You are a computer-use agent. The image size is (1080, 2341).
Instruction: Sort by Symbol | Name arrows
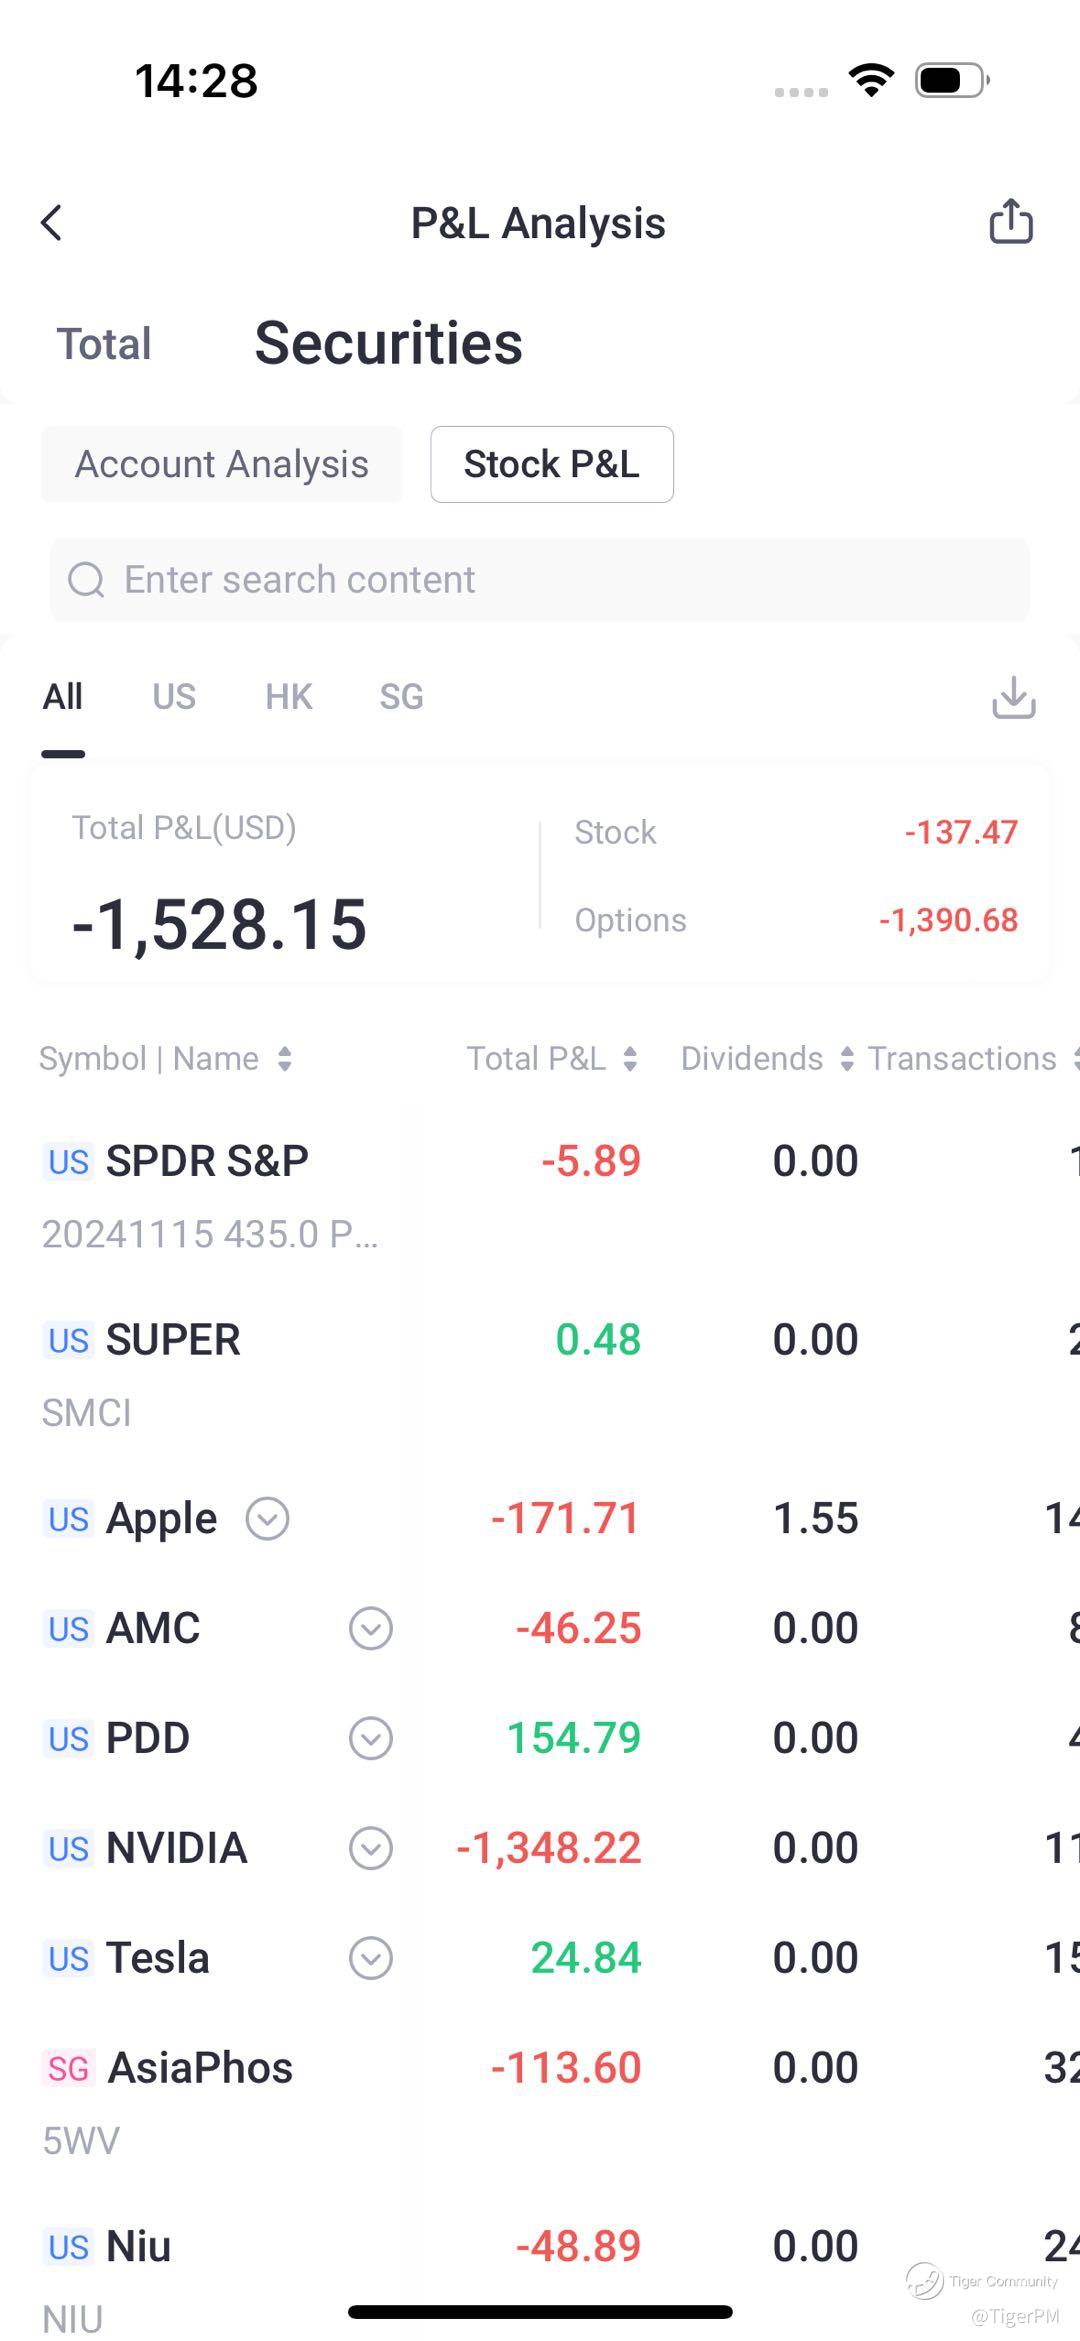(285, 1059)
